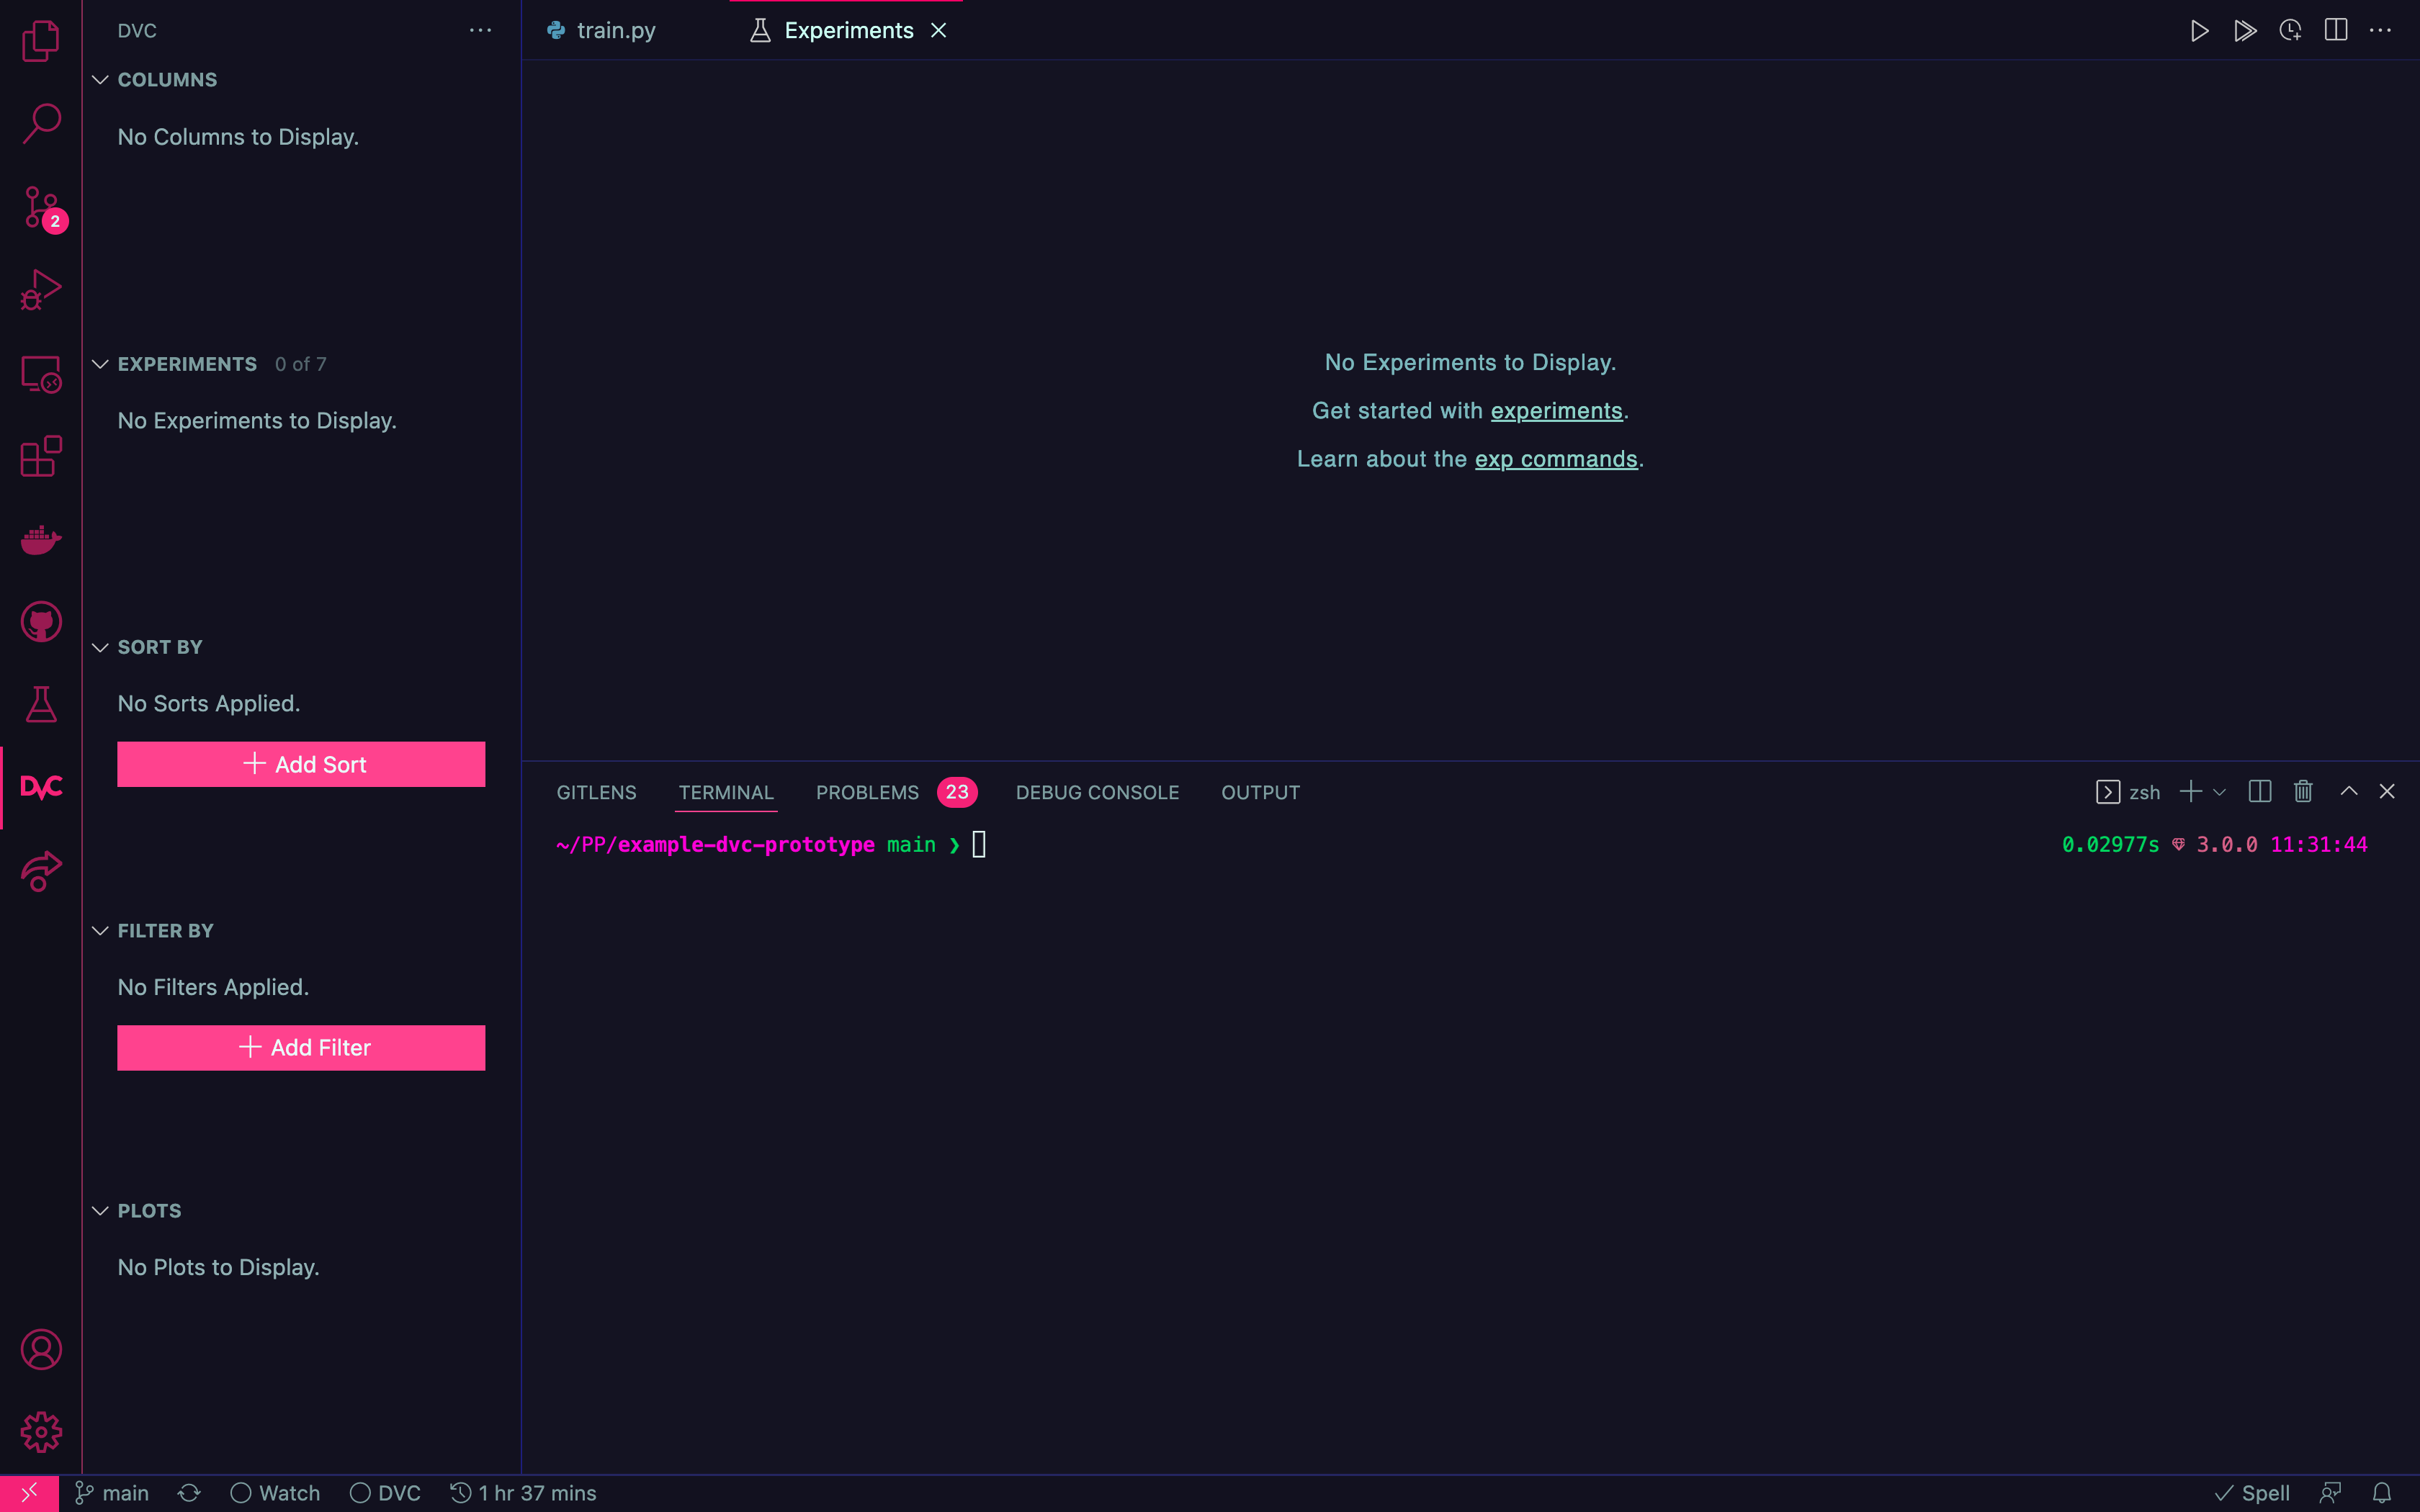Open new terminal profile dropdown arrow
This screenshot has width=2420, height=1512.
tap(2220, 792)
